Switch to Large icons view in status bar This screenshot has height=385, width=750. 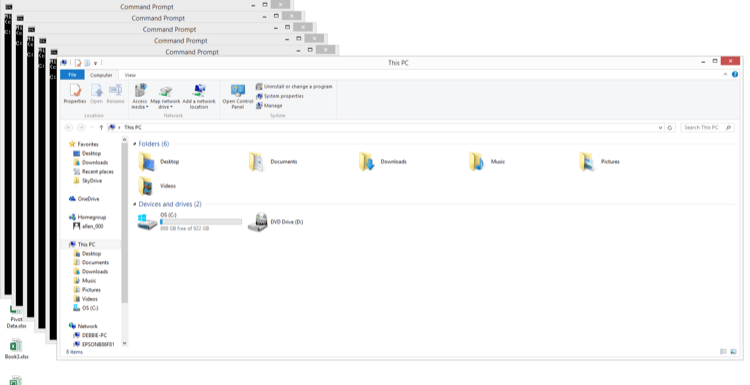733,352
